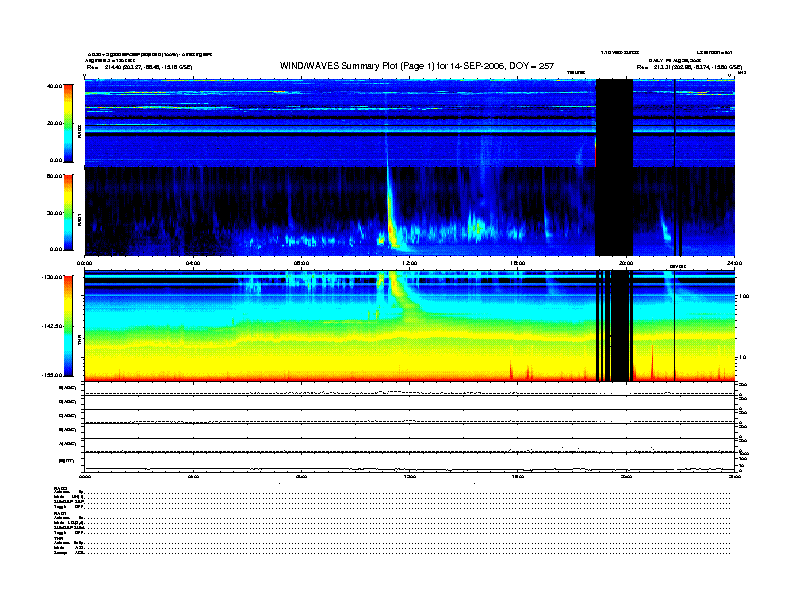Click the RAD2 vertical axis label

point(79,131)
